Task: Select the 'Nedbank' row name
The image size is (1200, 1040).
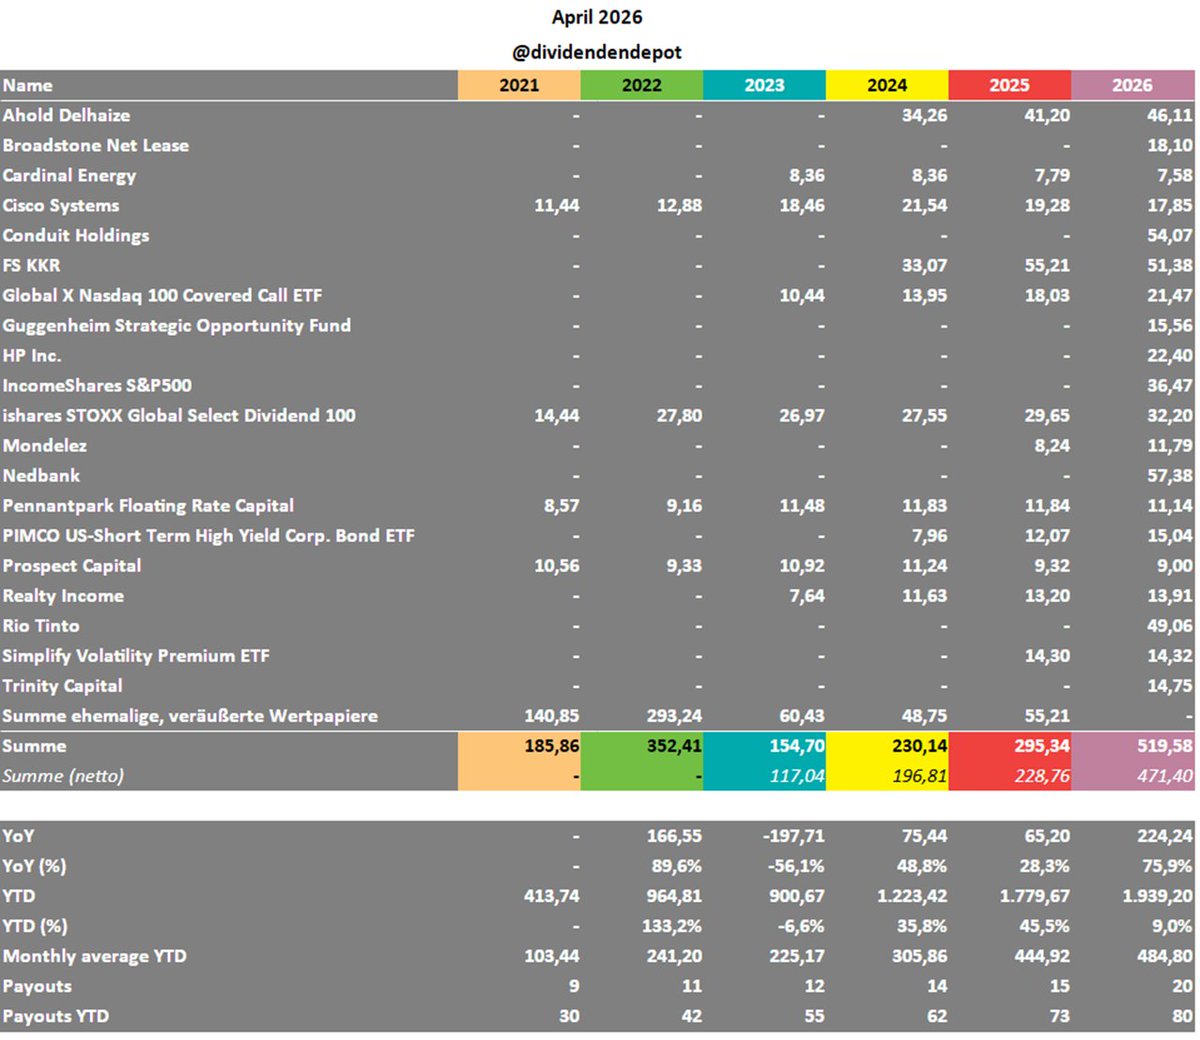Action: 41,475
